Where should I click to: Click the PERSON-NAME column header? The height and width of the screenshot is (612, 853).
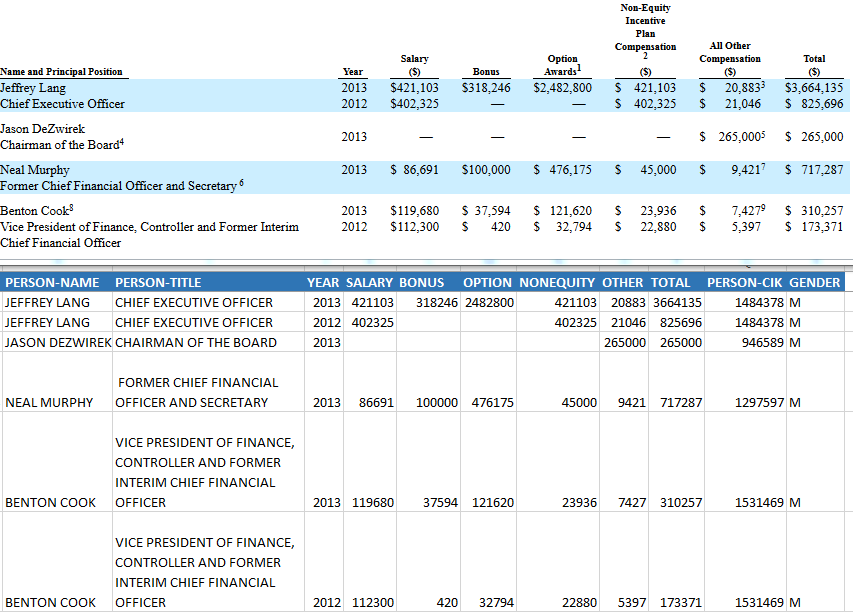(x=52, y=282)
